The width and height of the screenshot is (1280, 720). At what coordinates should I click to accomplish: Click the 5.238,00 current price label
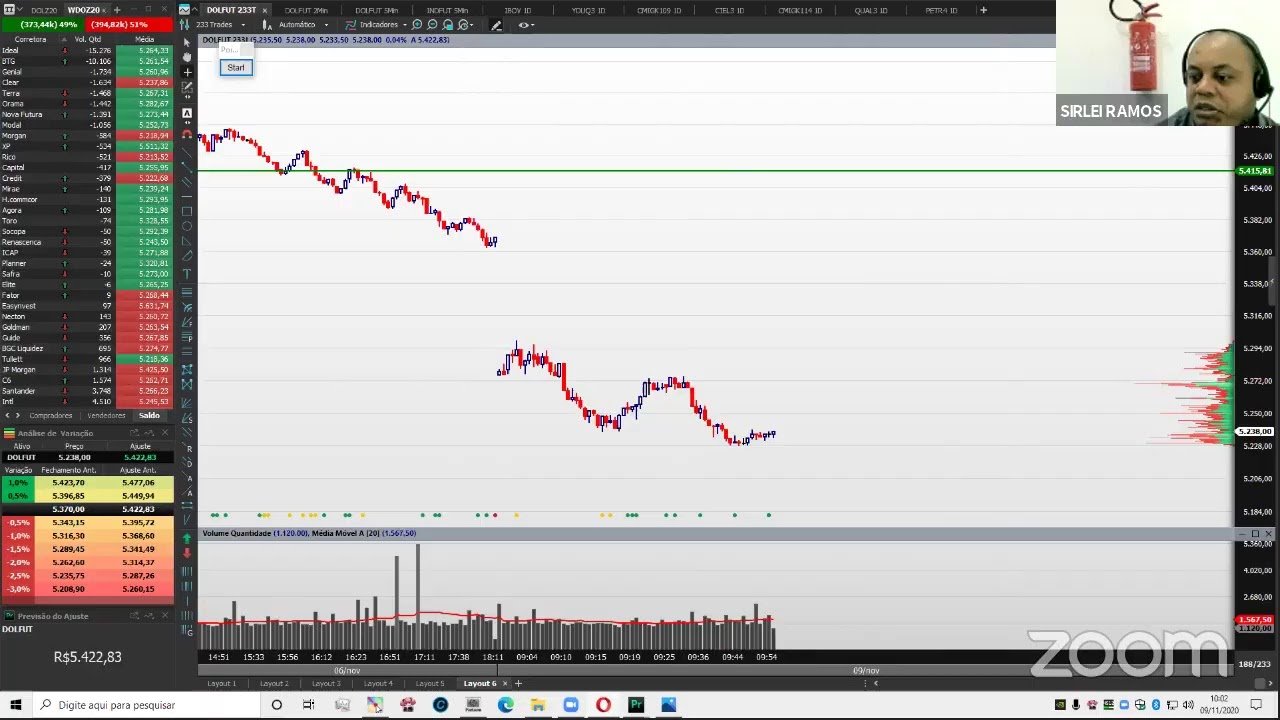coord(1255,432)
